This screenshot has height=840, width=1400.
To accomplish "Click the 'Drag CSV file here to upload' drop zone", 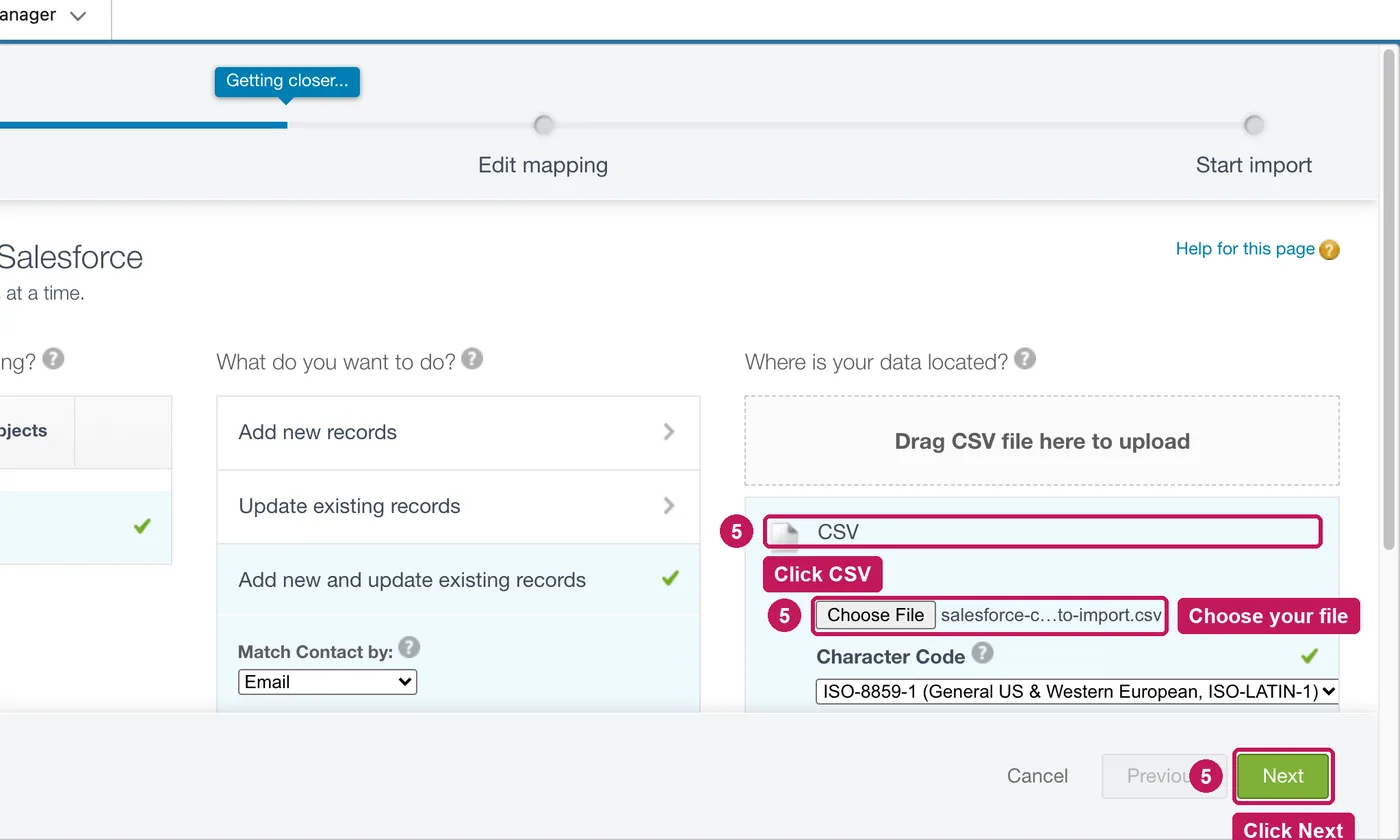I will click(x=1042, y=441).
